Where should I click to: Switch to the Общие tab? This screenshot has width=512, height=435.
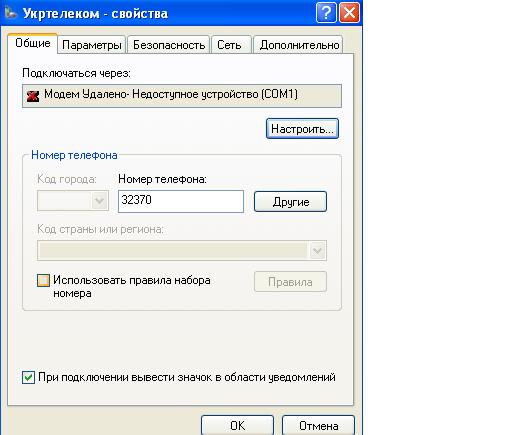click(x=33, y=43)
